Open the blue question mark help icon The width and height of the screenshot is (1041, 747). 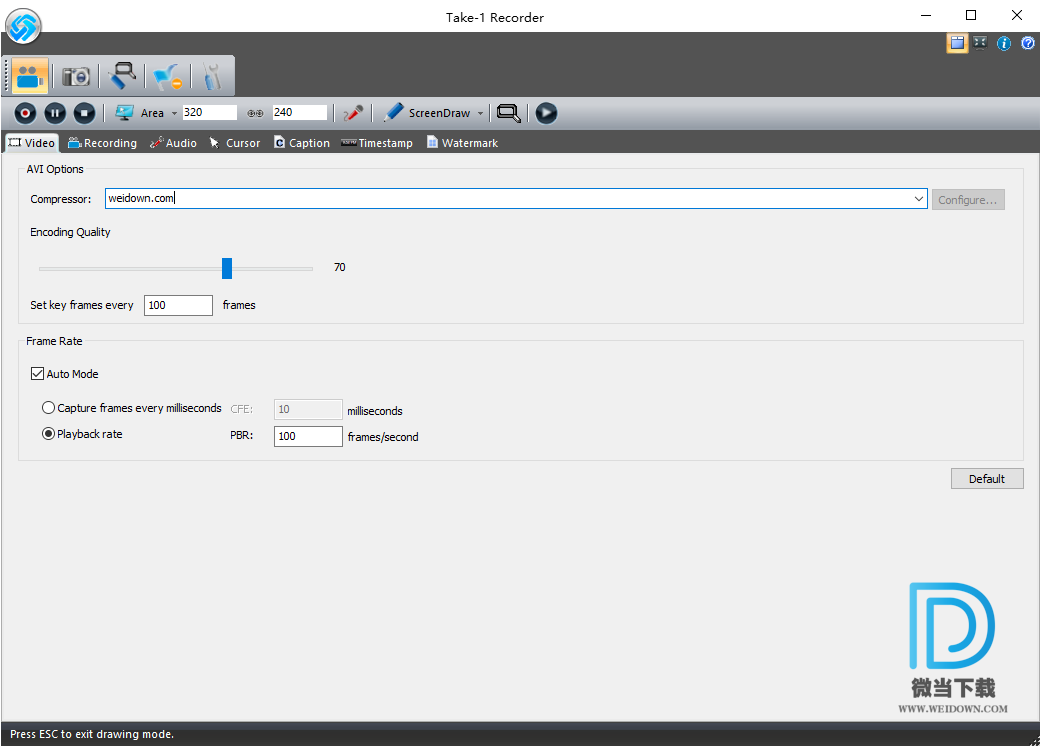(x=1028, y=43)
